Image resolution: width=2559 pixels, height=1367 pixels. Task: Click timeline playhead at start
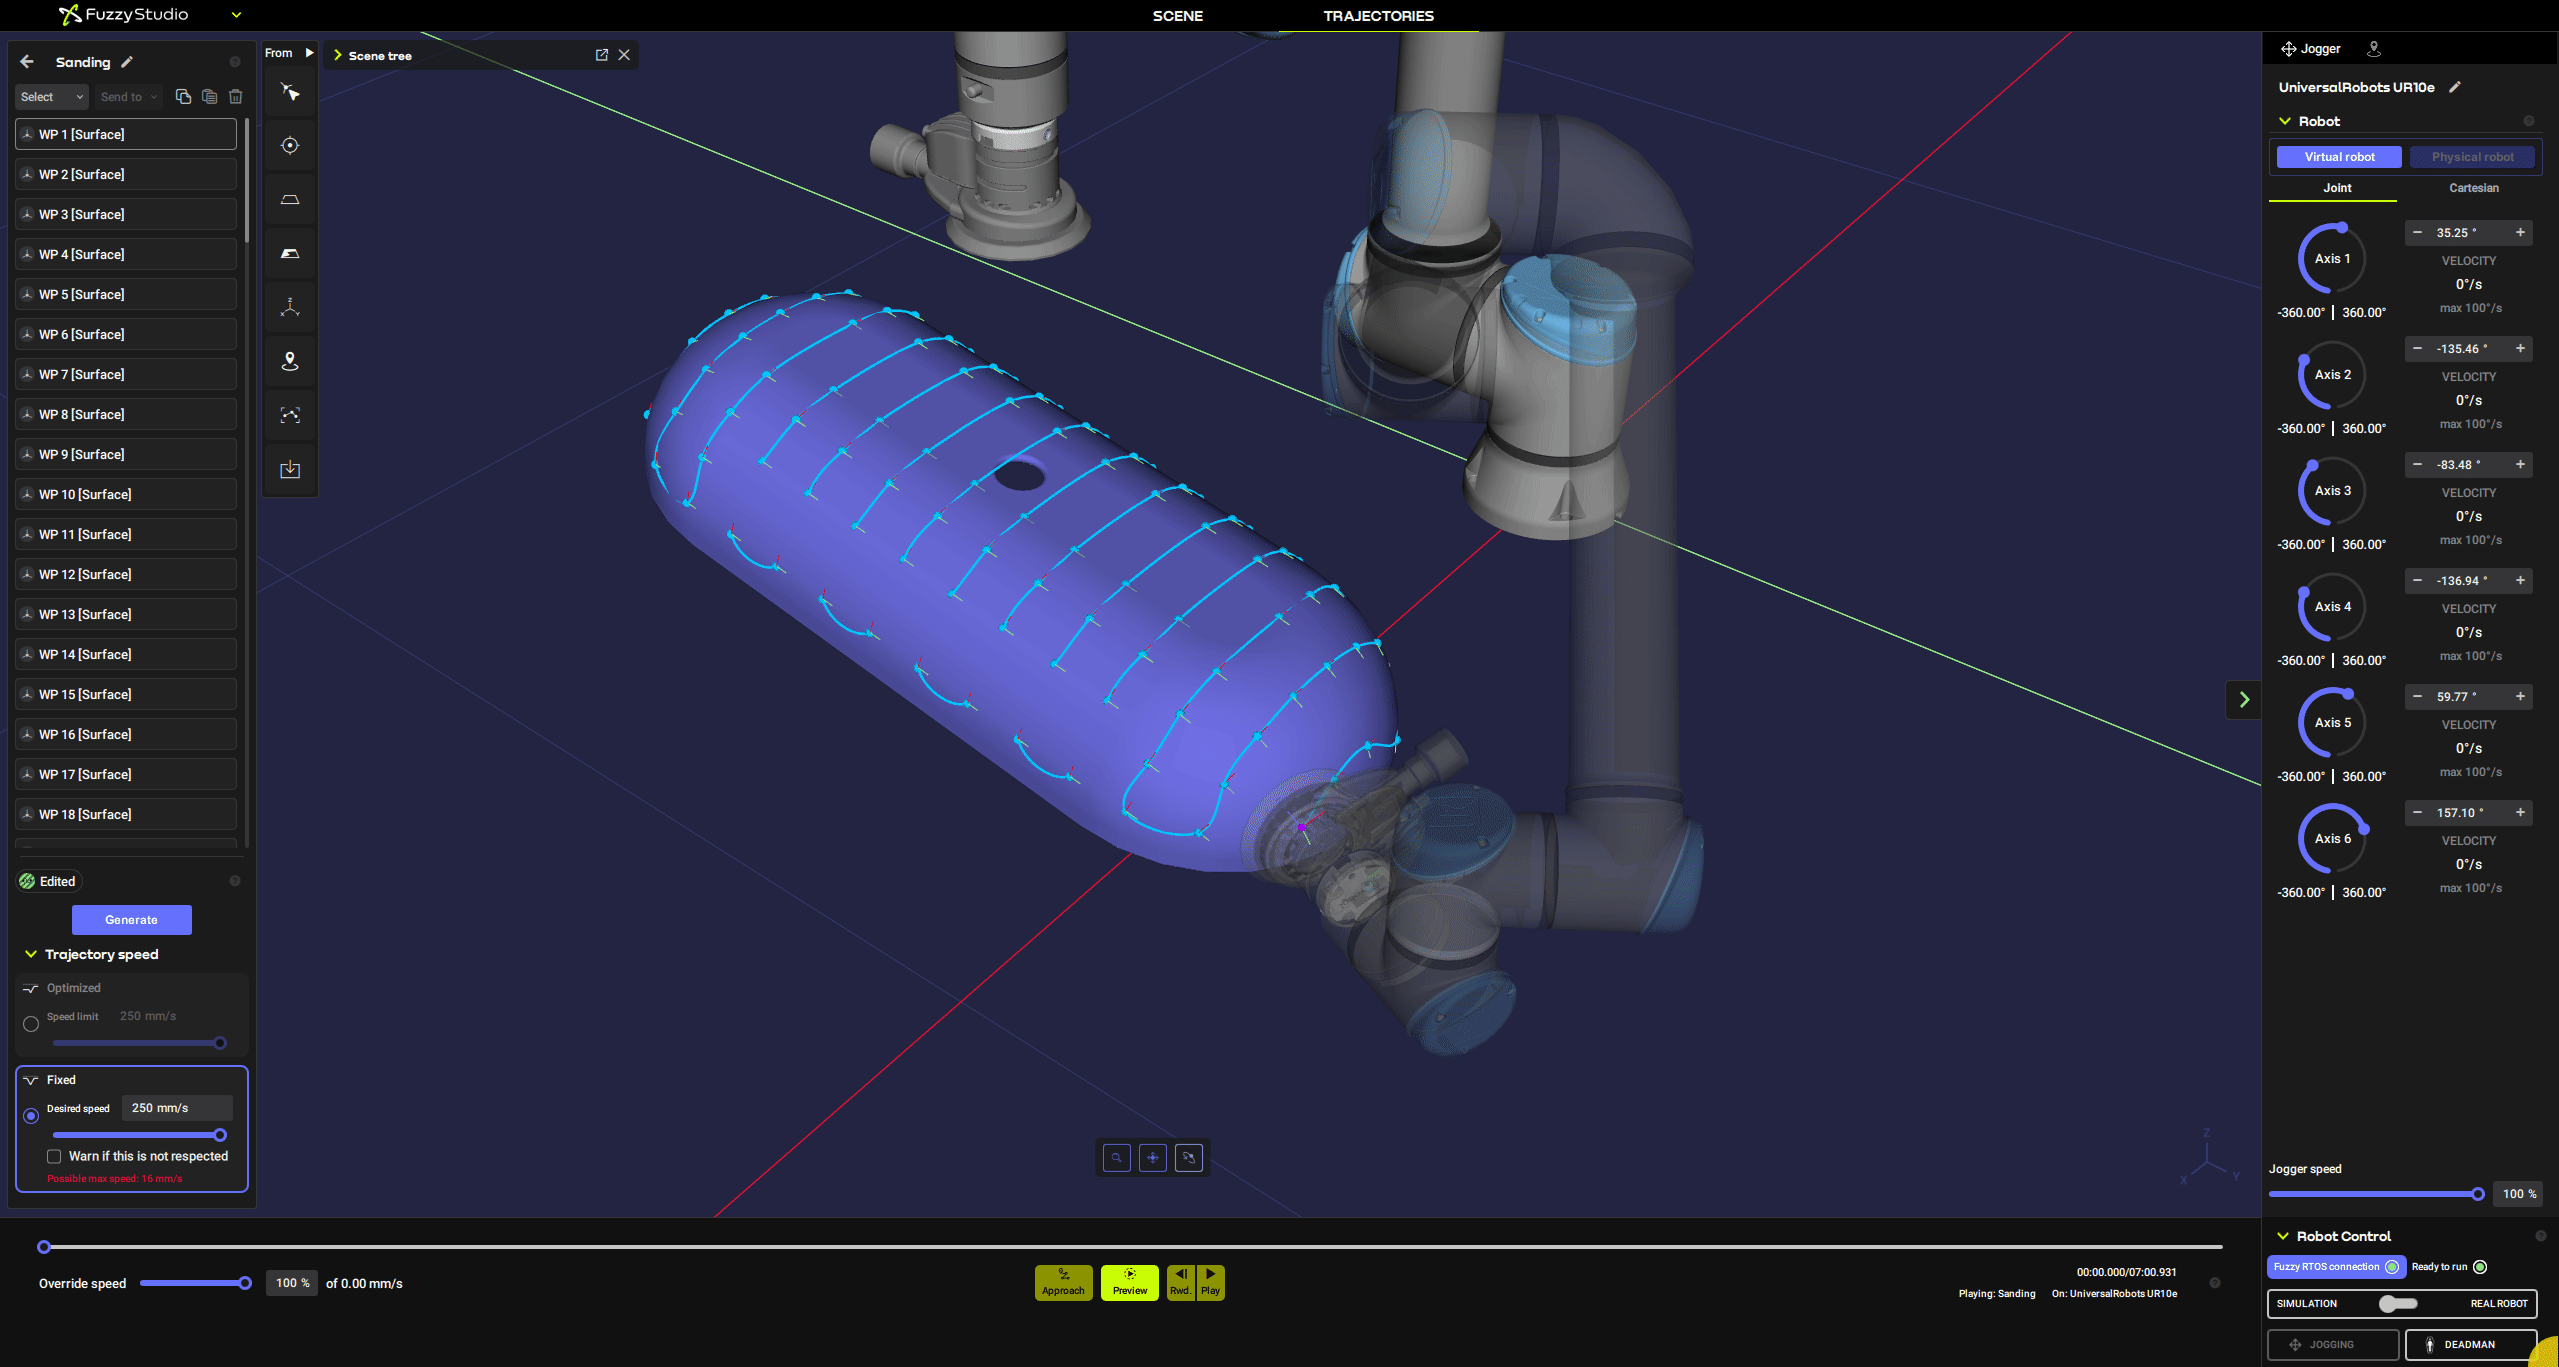click(44, 1247)
